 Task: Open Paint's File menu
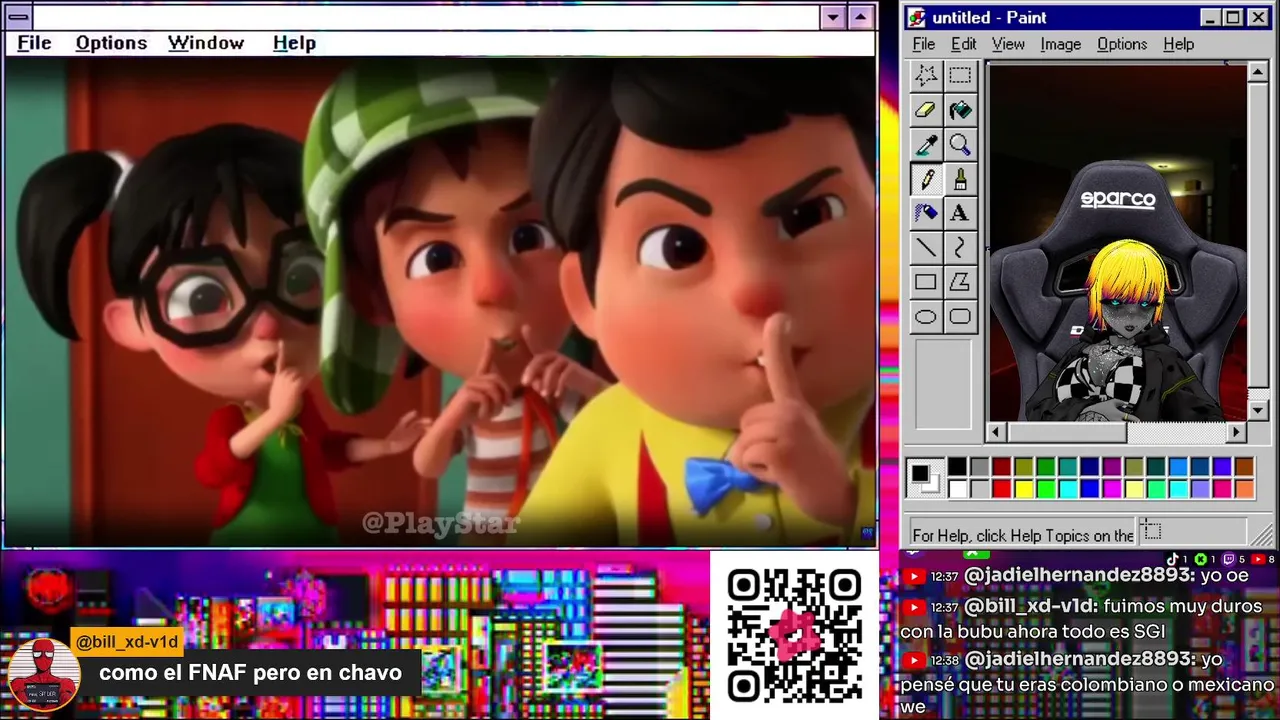pyautogui.click(x=924, y=44)
